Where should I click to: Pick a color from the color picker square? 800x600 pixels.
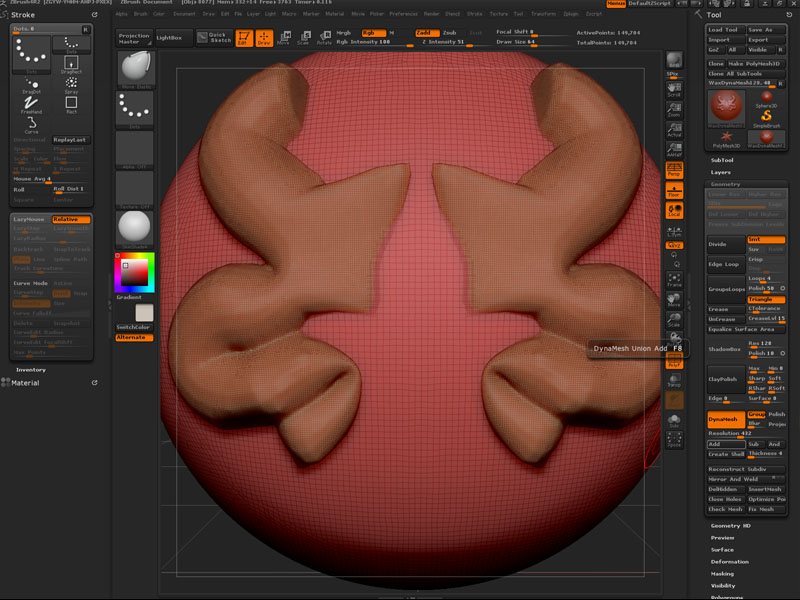(x=135, y=272)
